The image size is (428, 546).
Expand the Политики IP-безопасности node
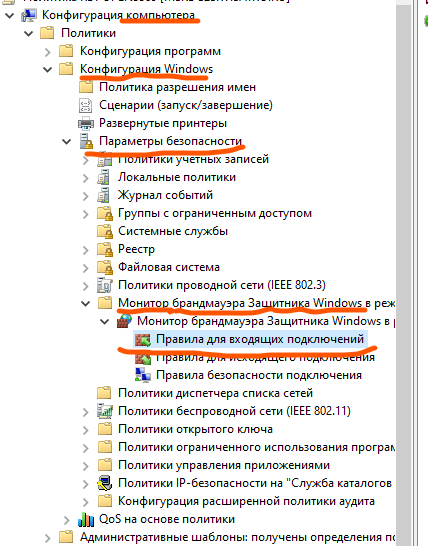click(86, 484)
